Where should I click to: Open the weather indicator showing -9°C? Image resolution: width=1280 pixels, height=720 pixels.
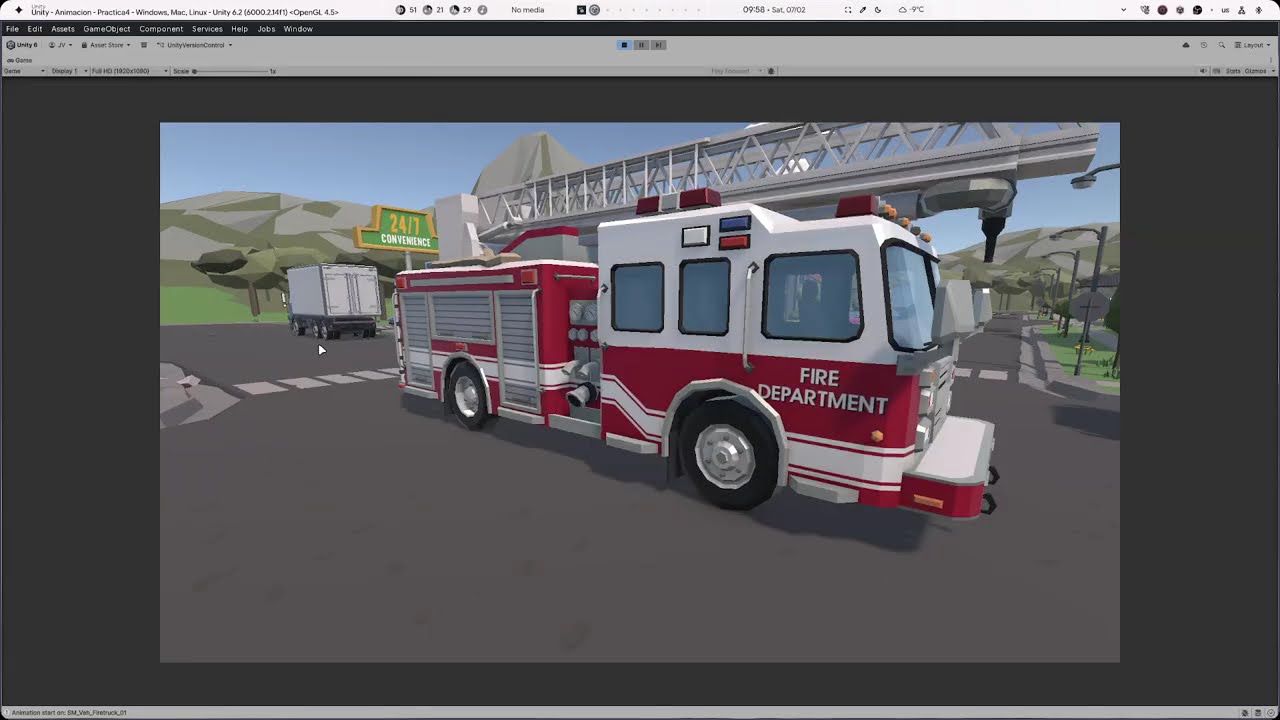[x=911, y=10]
